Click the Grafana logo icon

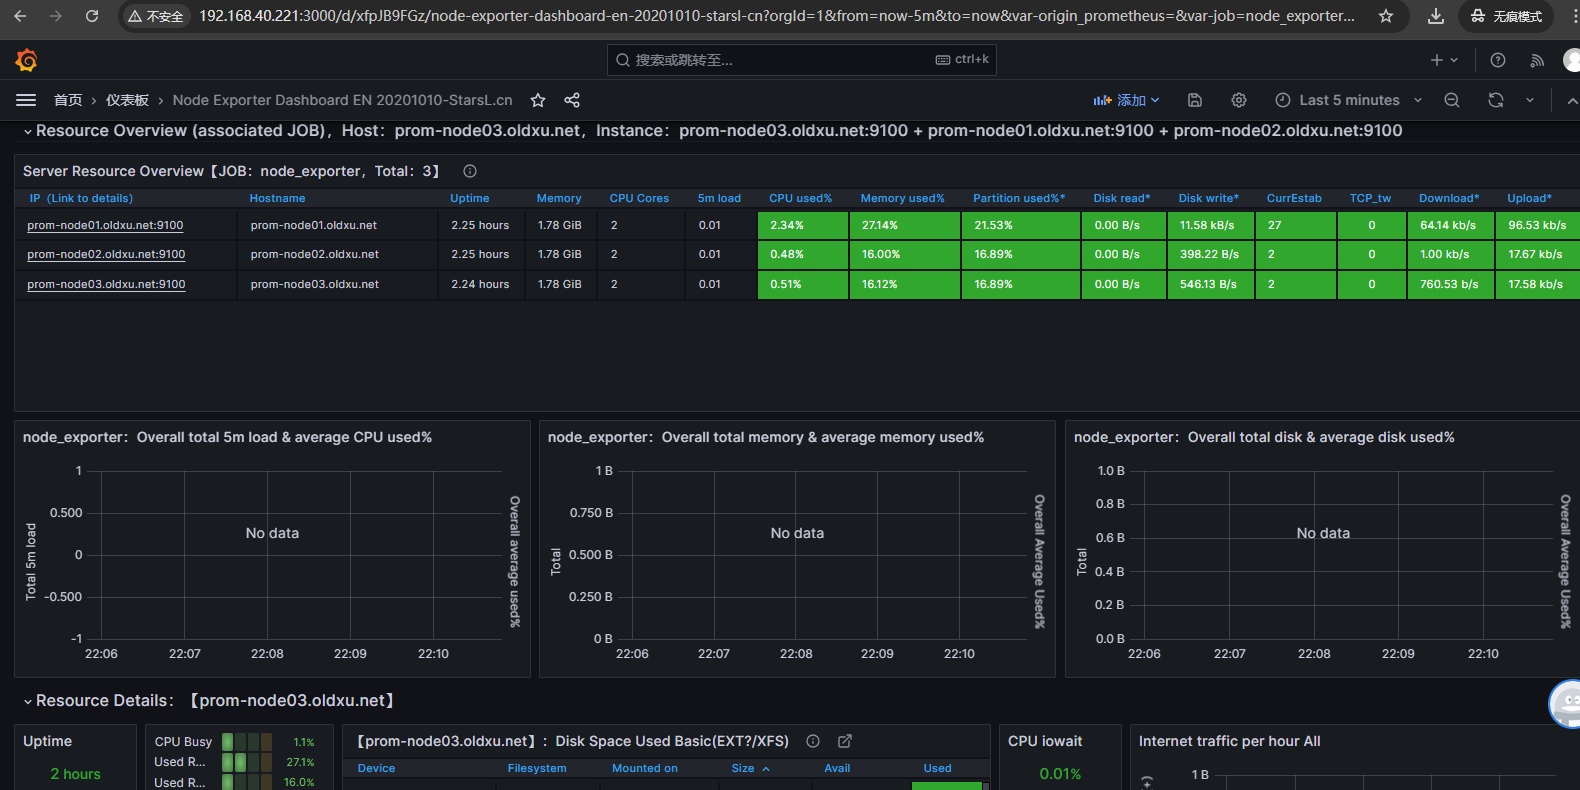(27, 61)
